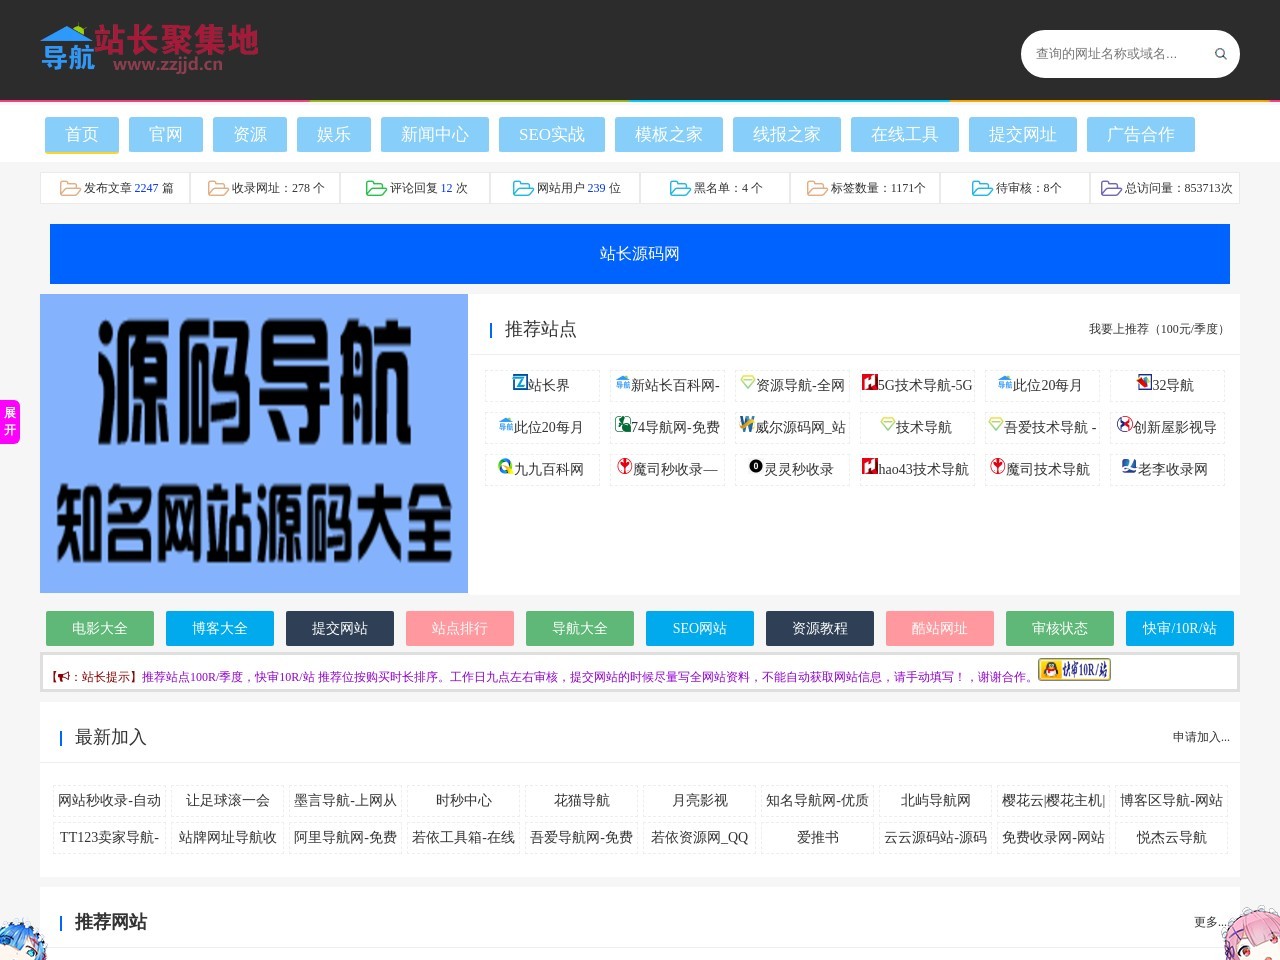Click the 站长聚集地 site logo
The image size is (1280, 960).
click(150, 49)
